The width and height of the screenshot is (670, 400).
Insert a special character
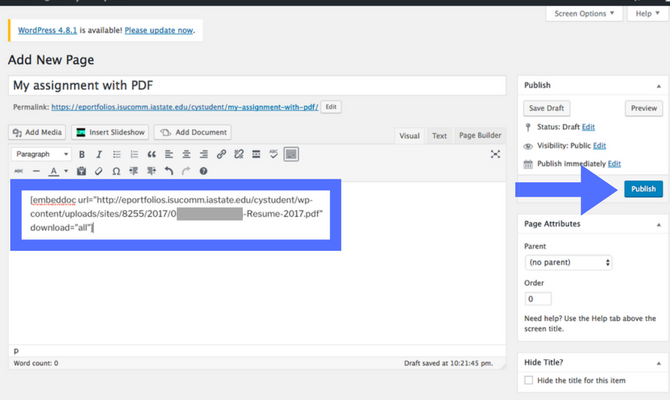tap(116, 171)
